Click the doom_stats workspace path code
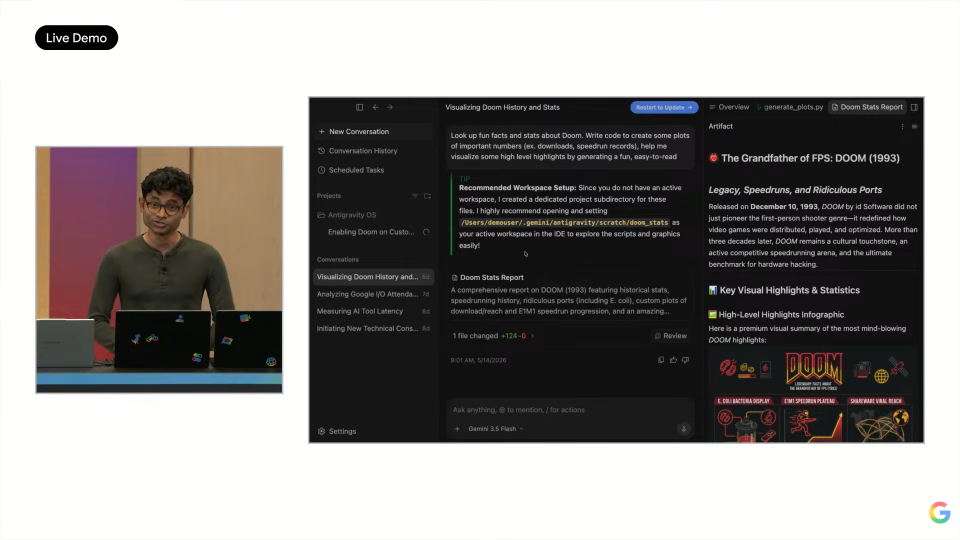Viewport: 960px width, 540px height. click(564, 222)
